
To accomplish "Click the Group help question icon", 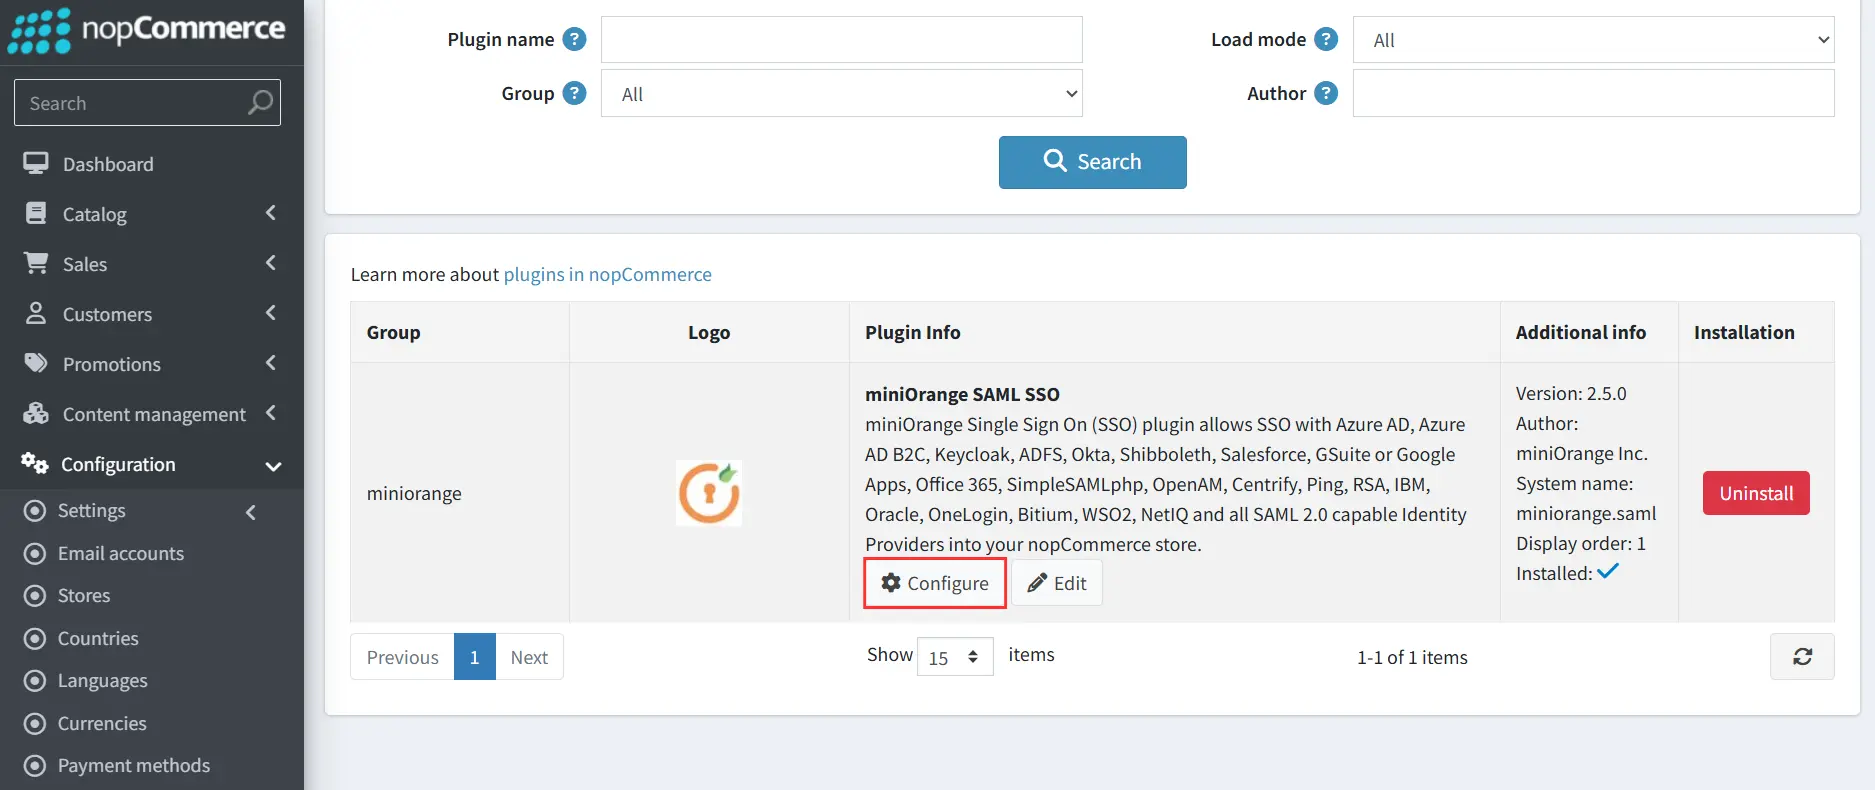I will [x=574, y=93].
